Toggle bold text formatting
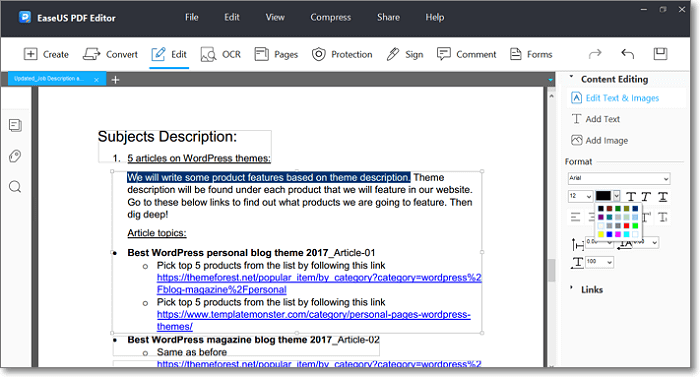This screenshot has height=377, width=700. click(x=631, y=197)
